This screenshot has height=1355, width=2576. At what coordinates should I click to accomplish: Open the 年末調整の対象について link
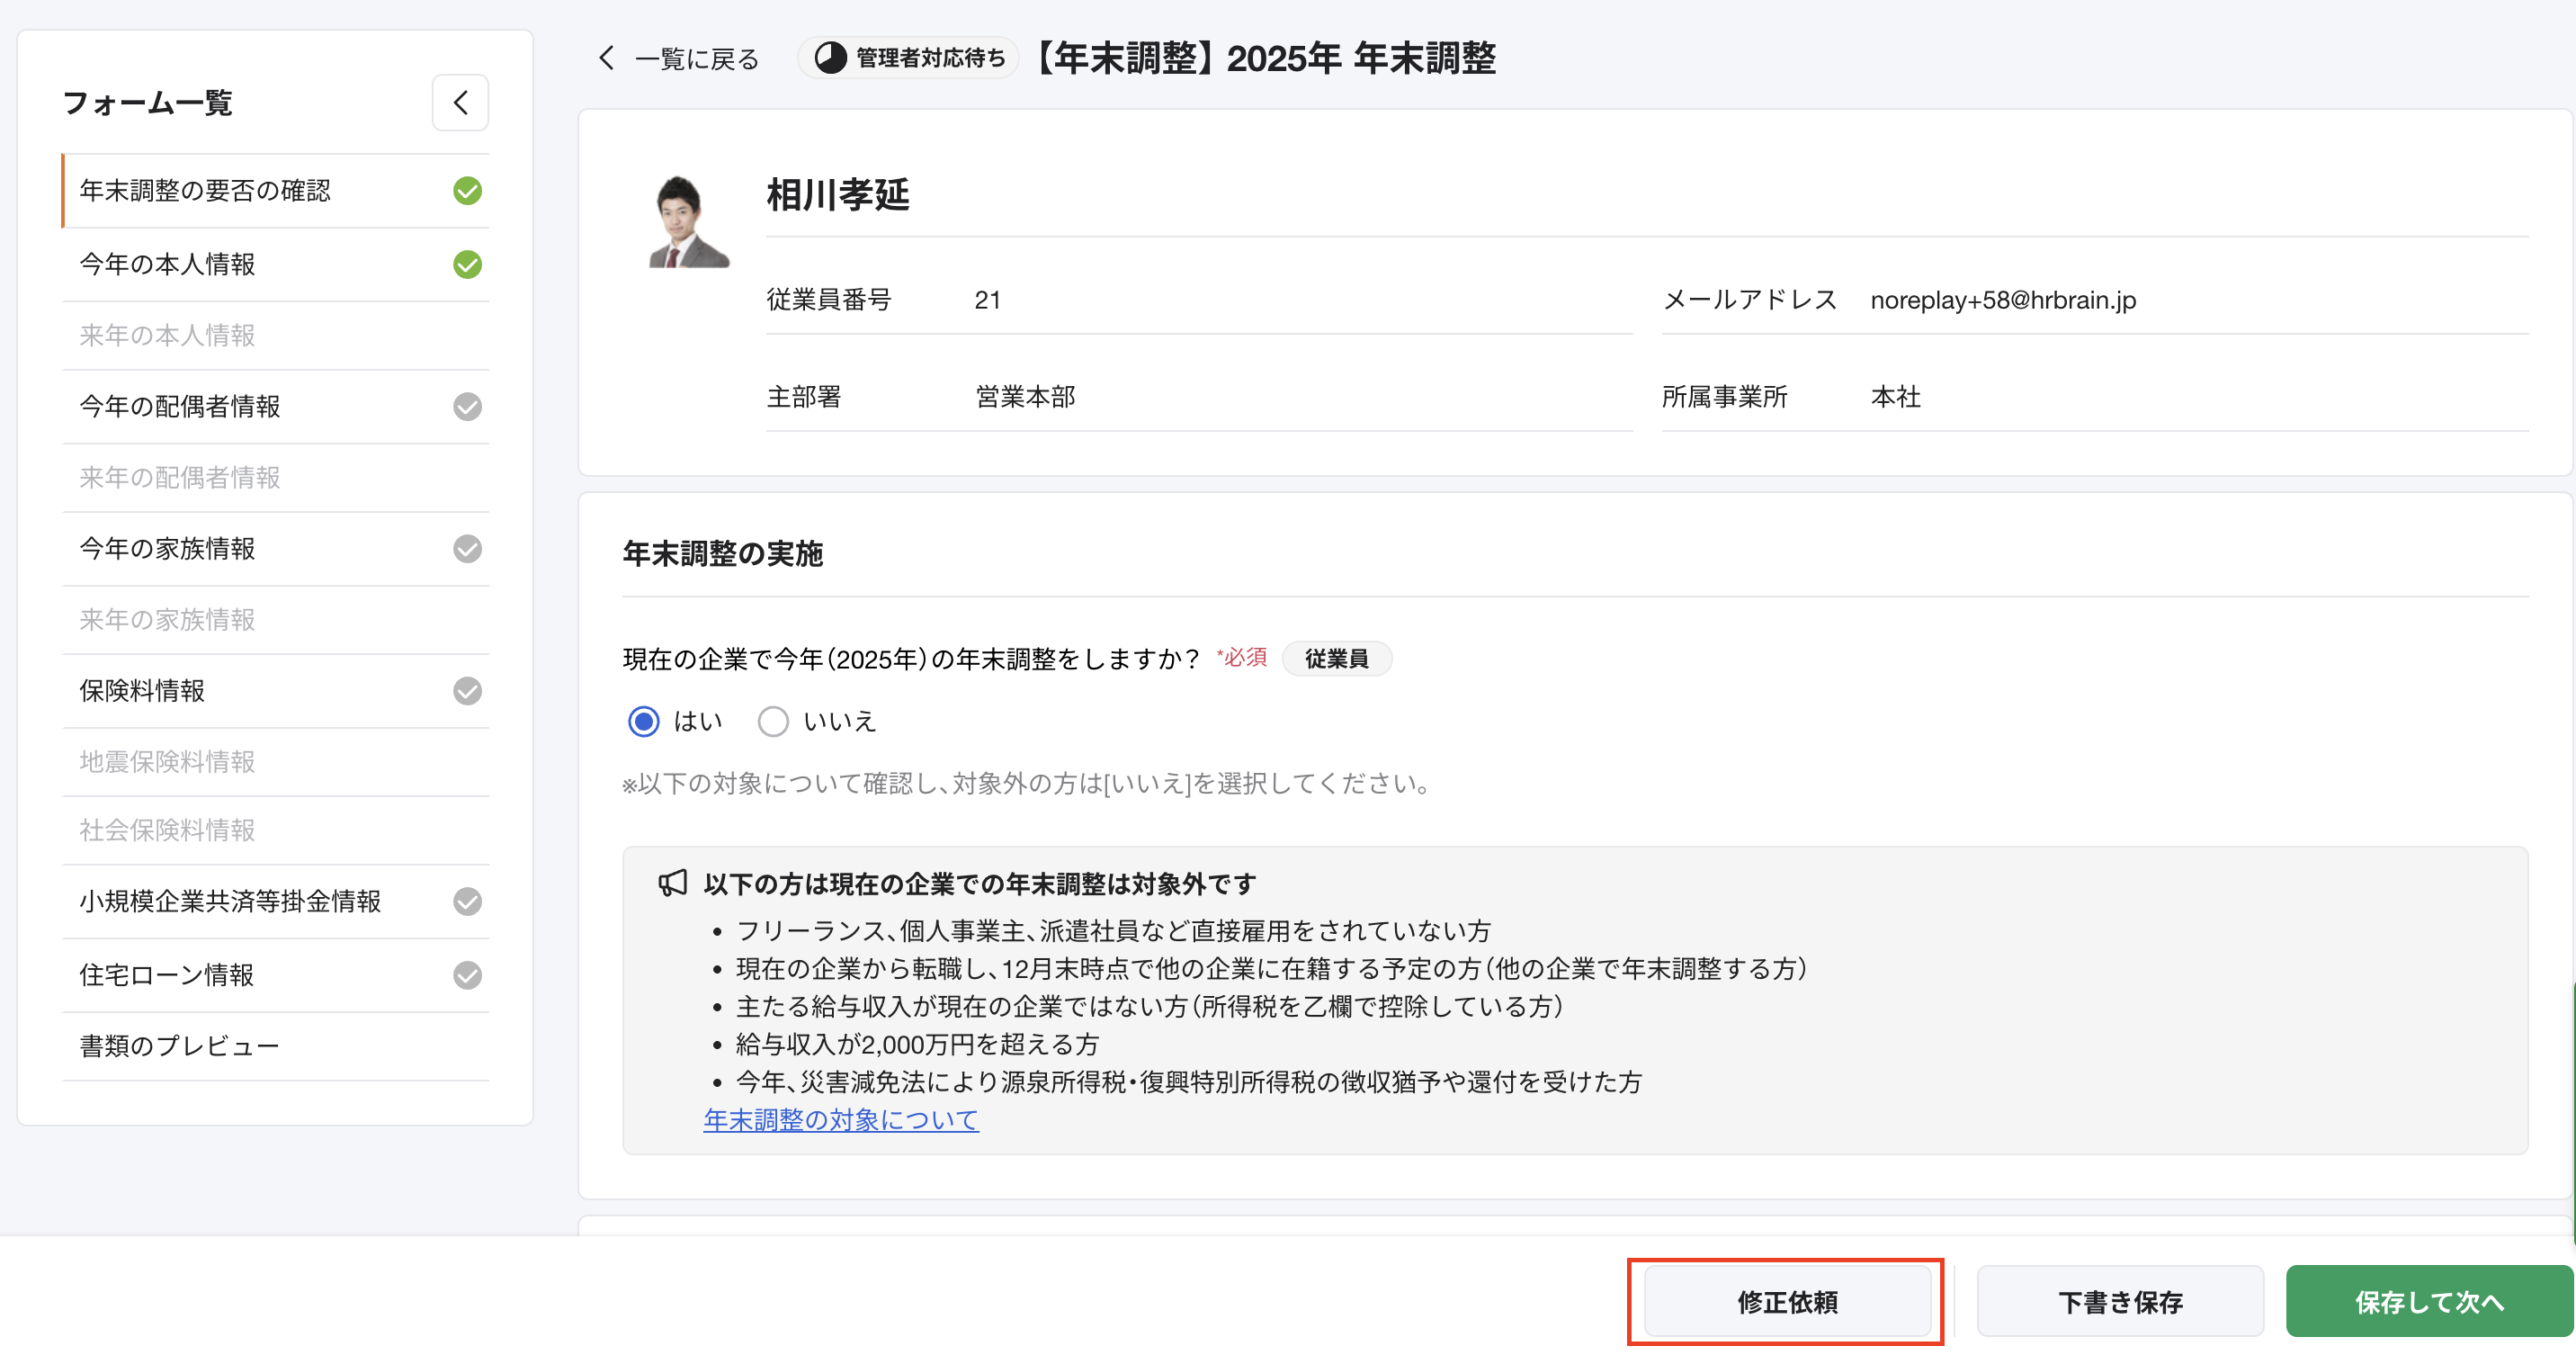pyautogui.click(x=840, y=1119)
